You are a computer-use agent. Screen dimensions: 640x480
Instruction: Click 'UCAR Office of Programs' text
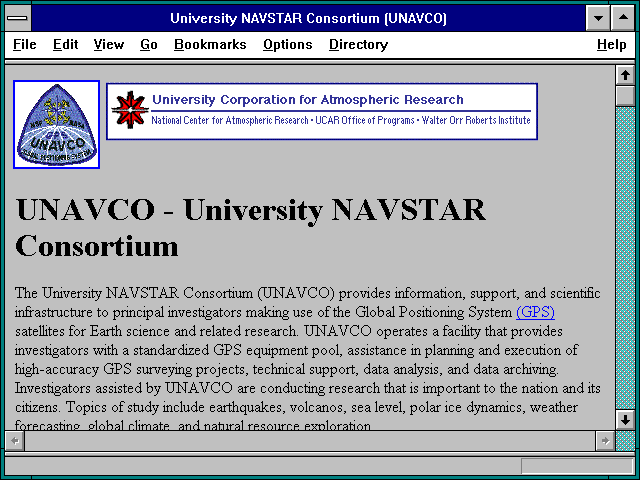pos(365,120)
